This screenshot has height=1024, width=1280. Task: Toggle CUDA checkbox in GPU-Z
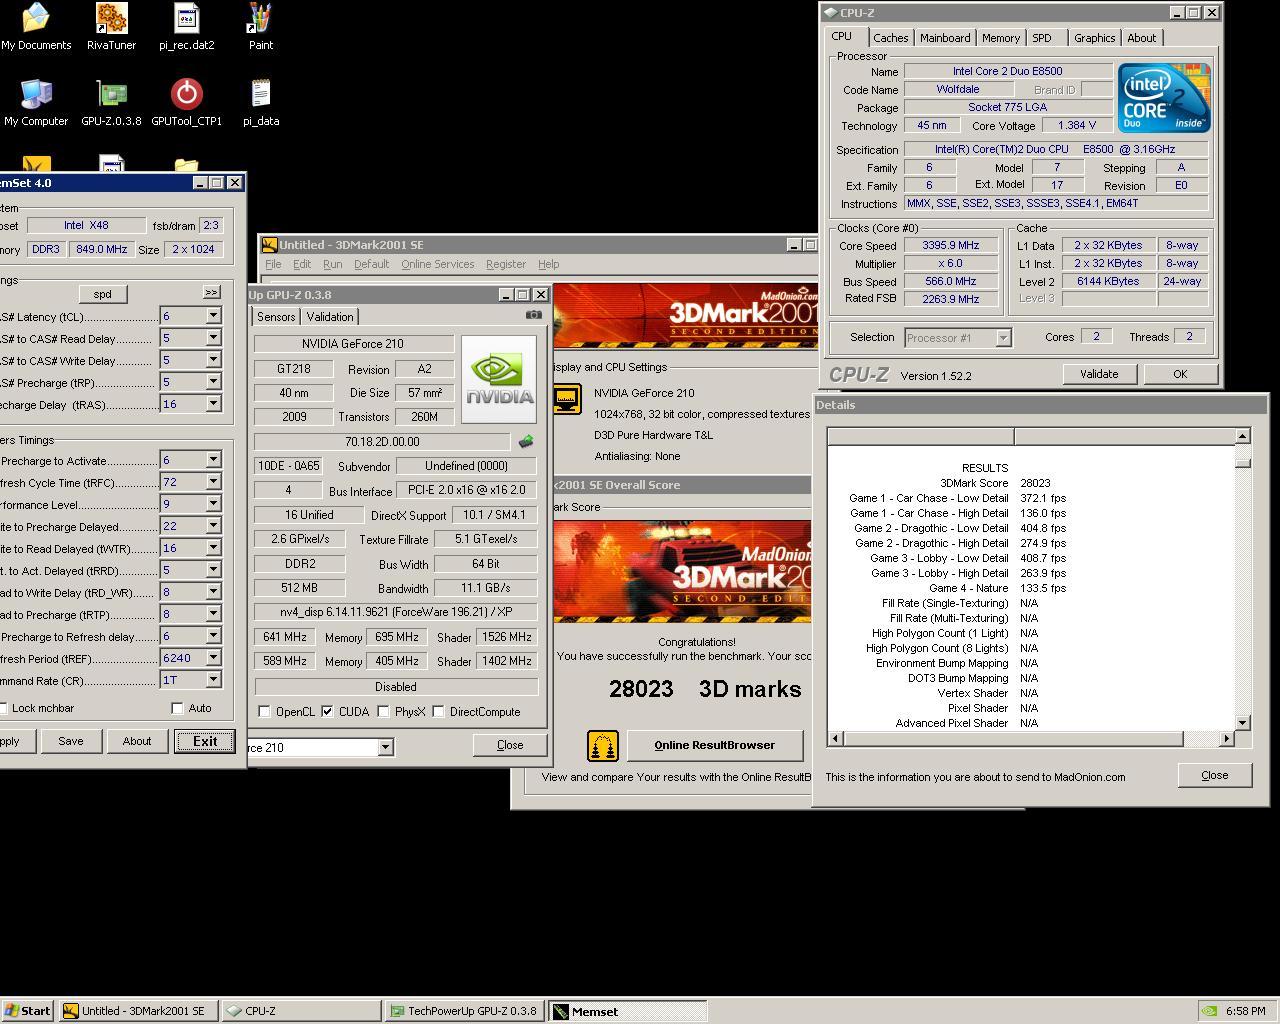point(327,712)
